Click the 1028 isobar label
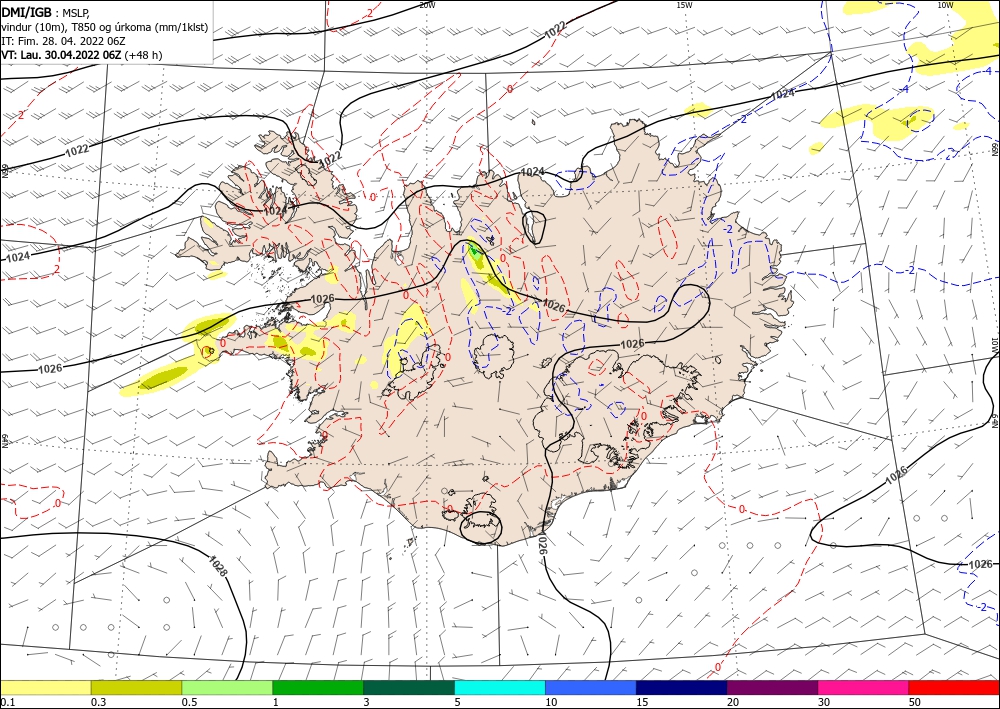The height and width of the screenshot is (709, 1000). [218, 565]
